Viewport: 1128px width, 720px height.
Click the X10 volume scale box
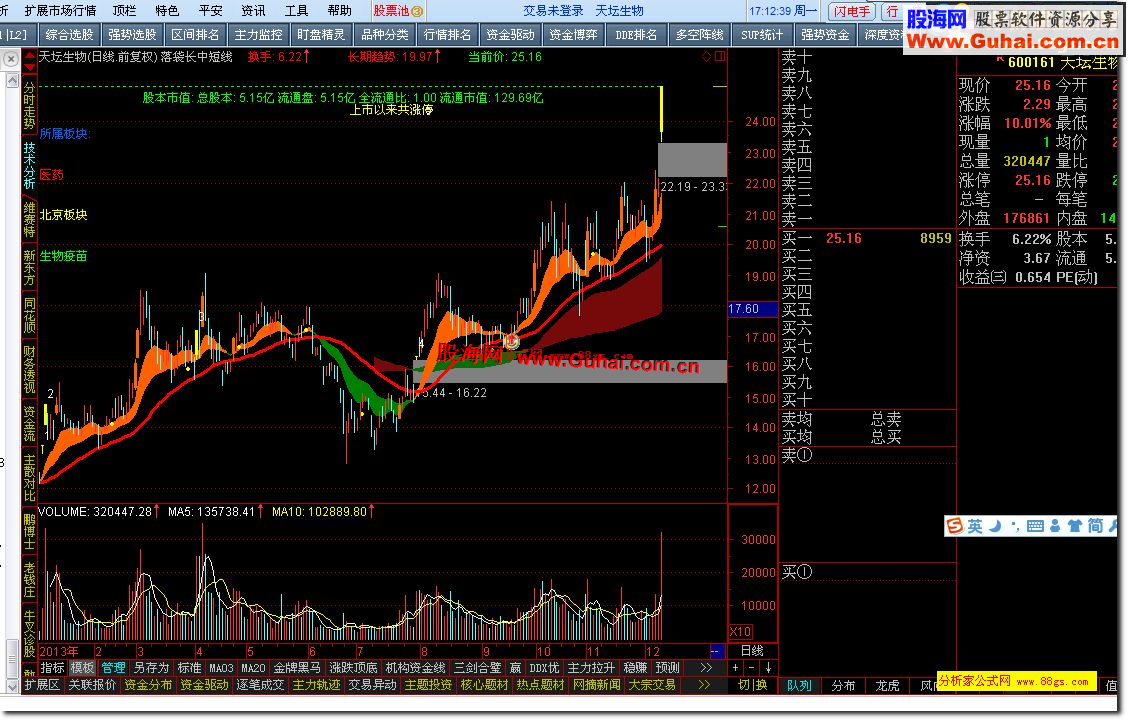coord(740,632)
